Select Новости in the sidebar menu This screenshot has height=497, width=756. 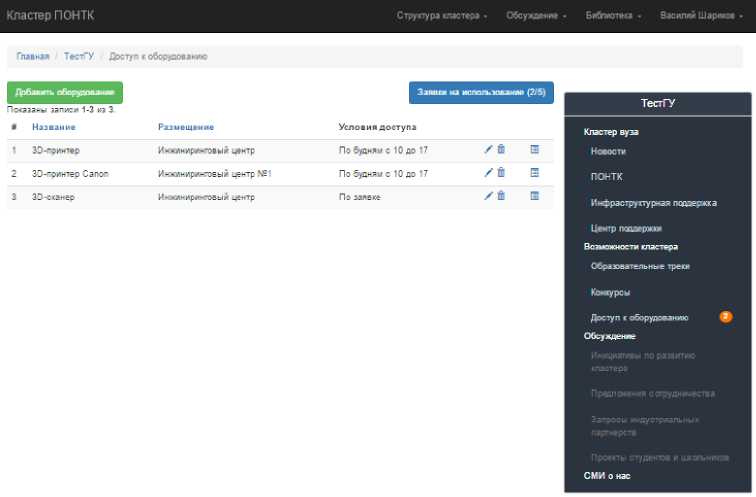pos(608,151)
